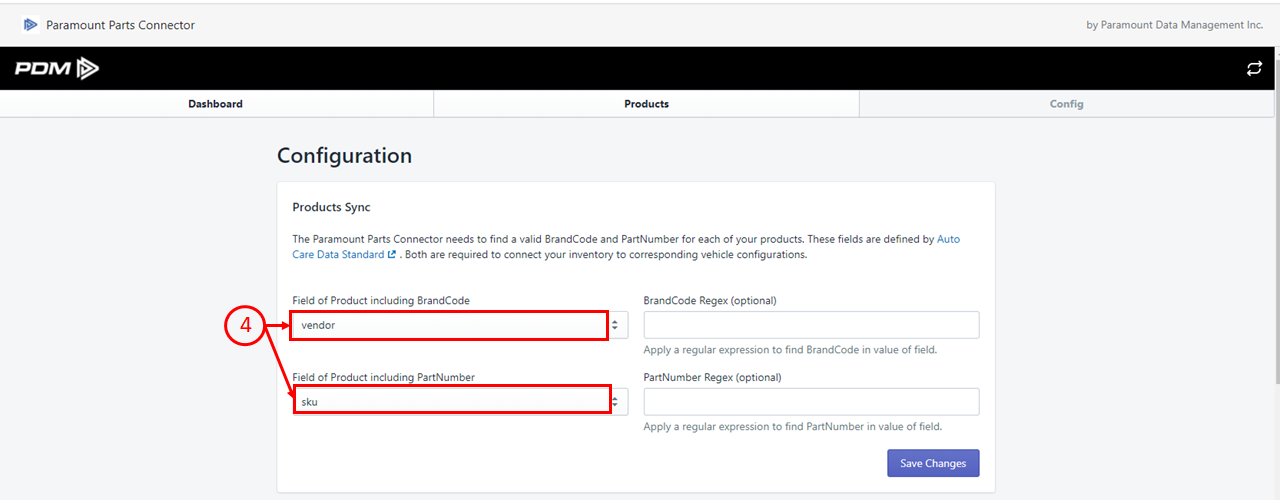
Task: Click 'Field of Product including PartNumber' label
Action: click(x=383, y=377)
